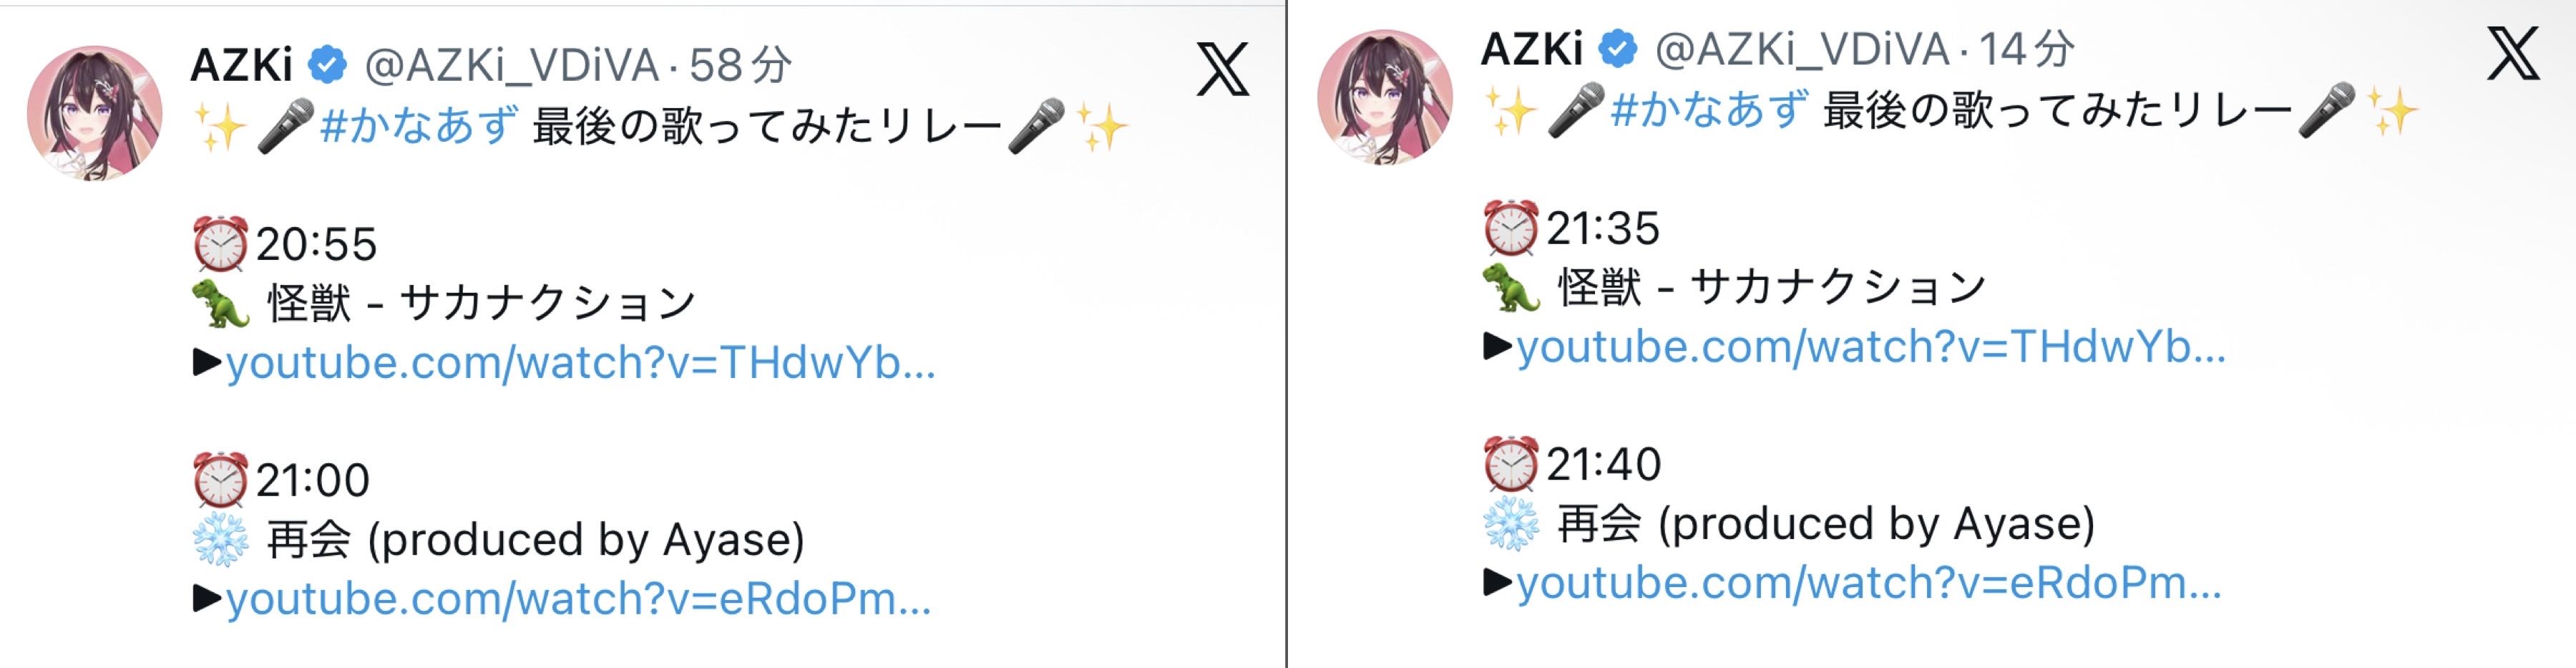Click the AZKi display name in right tweet

(1531, 50)
